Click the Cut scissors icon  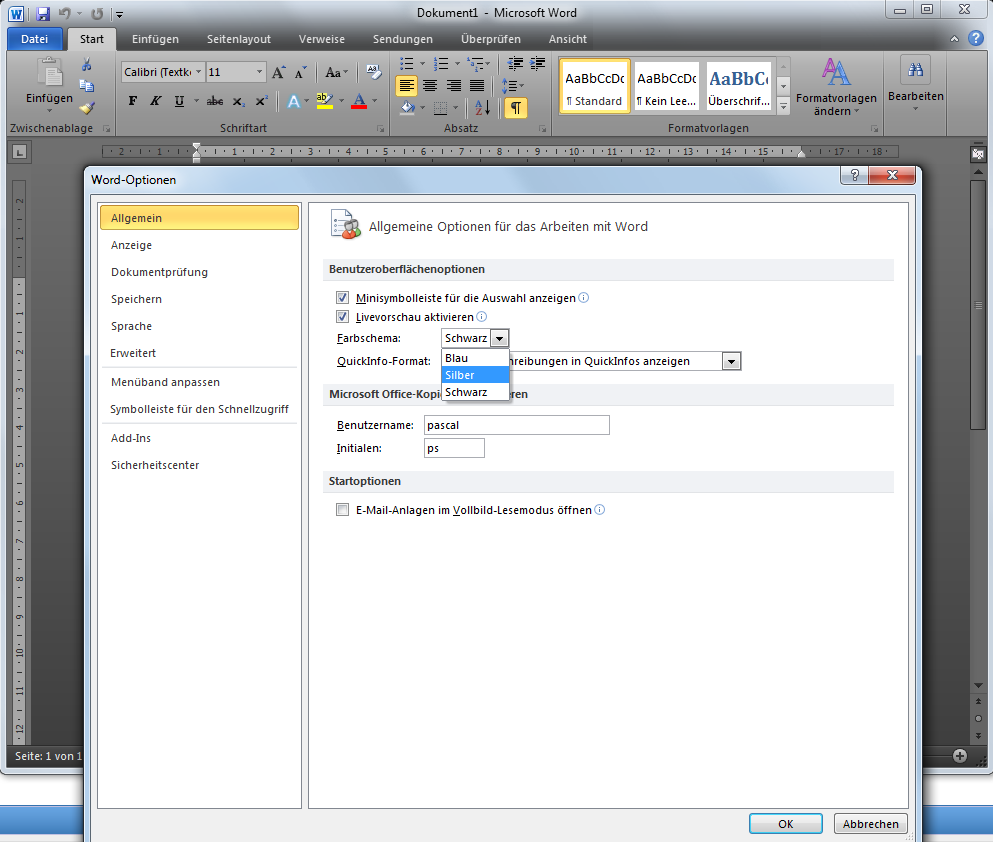pyautogui.click(x=87, y=65)
